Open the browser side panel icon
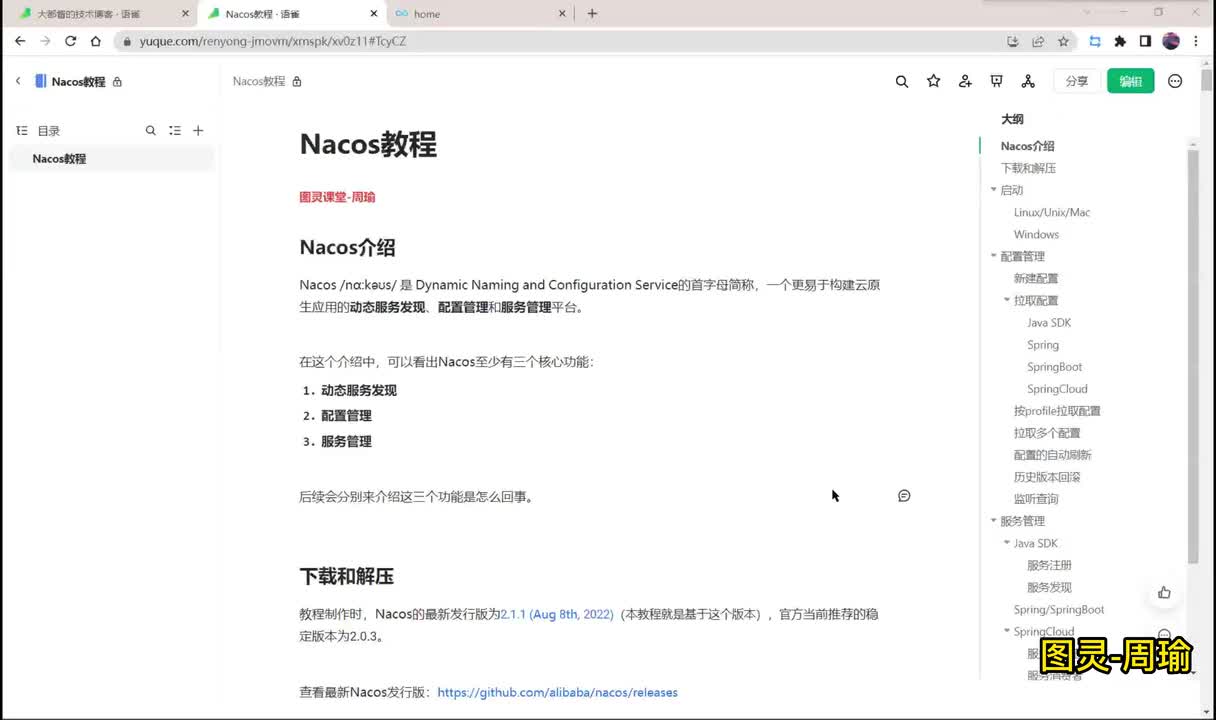Screen dimensions: 1216x720 tap(1146, 41)
